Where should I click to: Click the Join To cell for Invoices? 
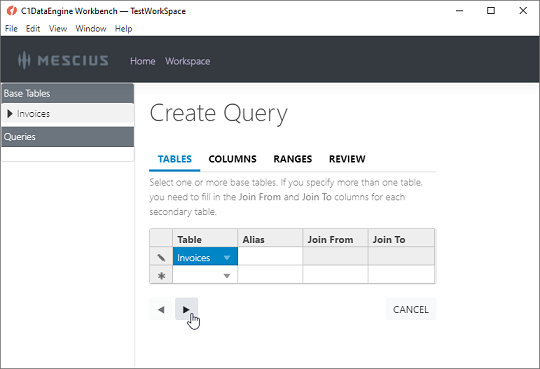(401, 256)
